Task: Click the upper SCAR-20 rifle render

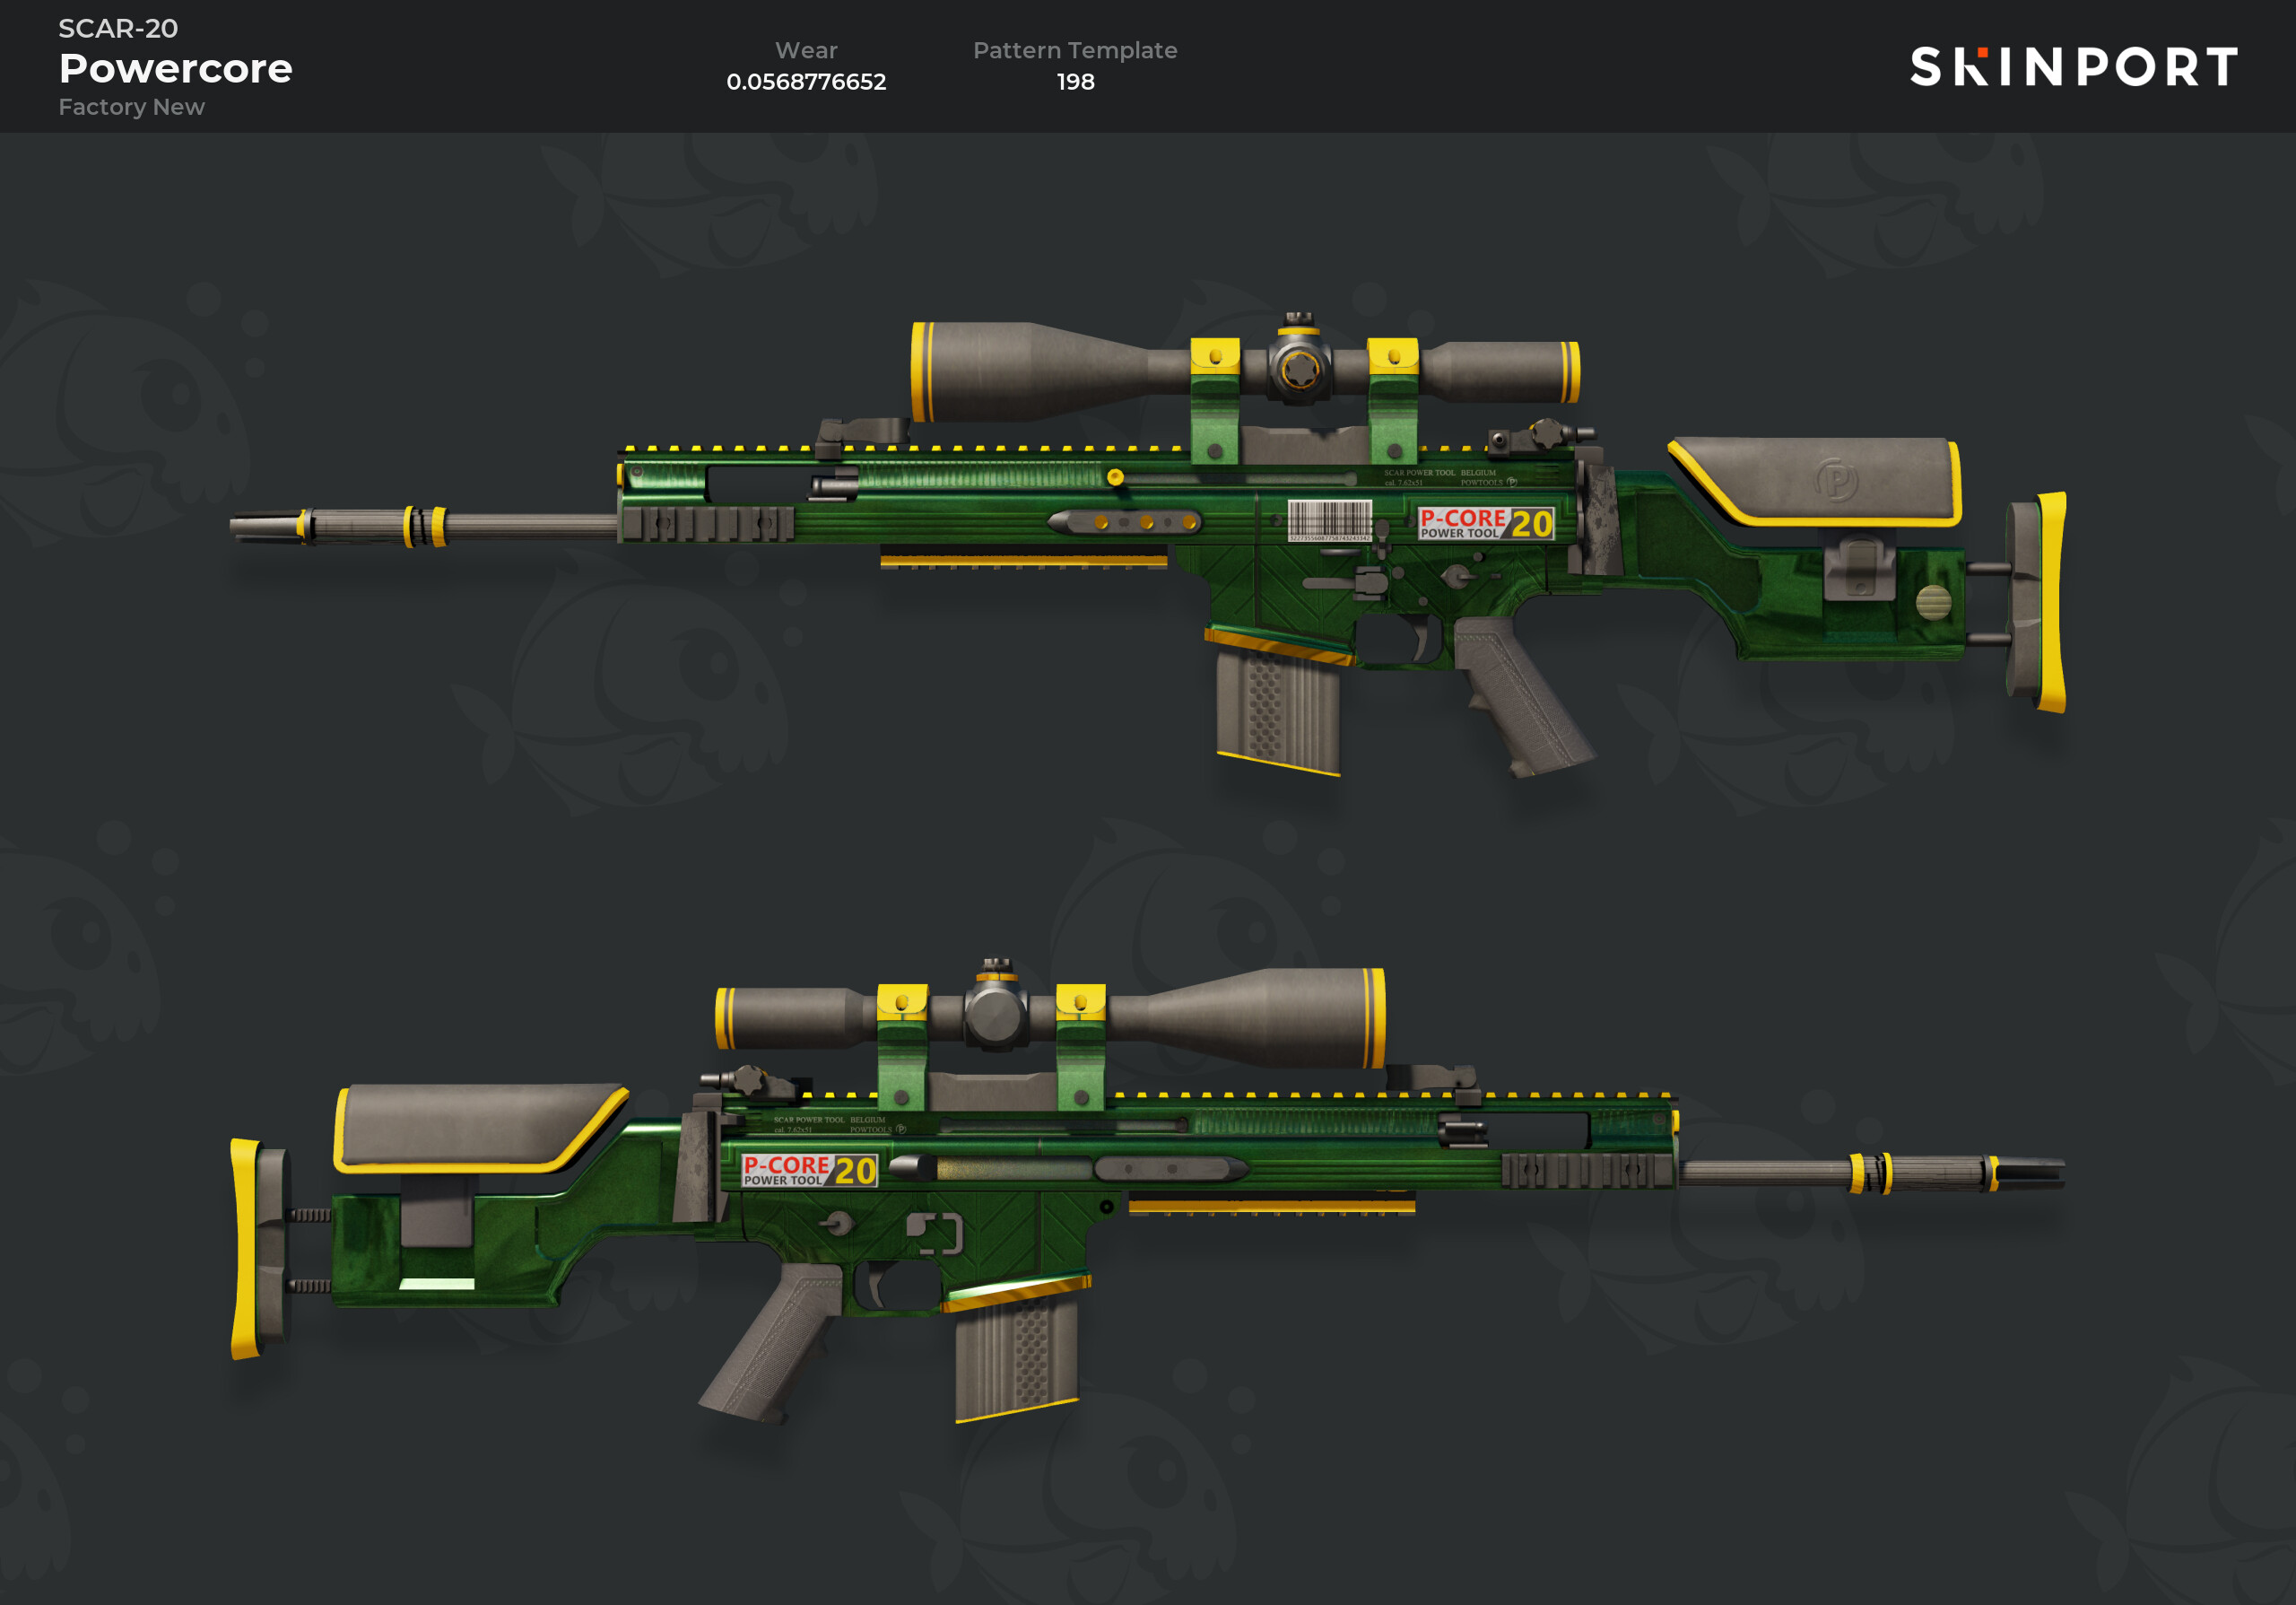Action: (1148, 545)
